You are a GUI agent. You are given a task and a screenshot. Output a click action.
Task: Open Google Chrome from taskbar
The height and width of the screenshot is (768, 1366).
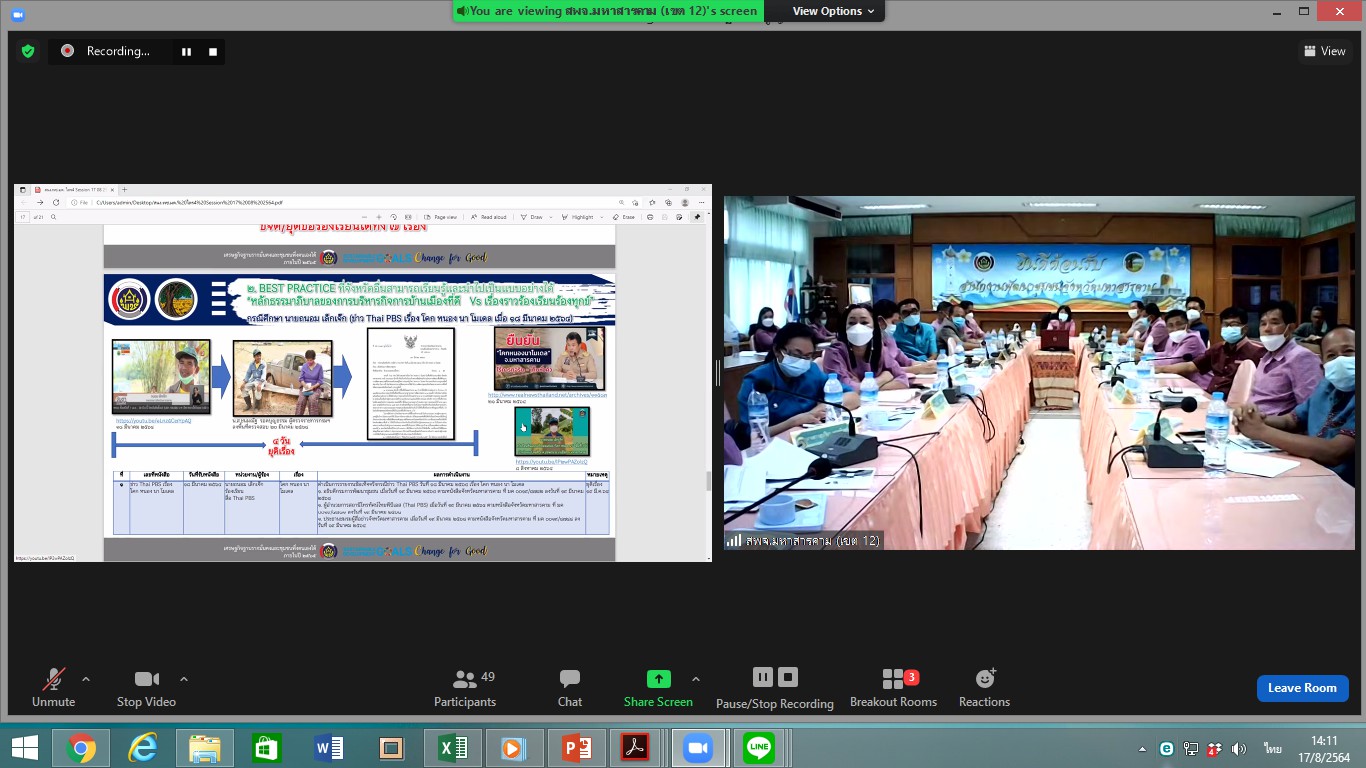pyautogui.click(x=81, y=748)
